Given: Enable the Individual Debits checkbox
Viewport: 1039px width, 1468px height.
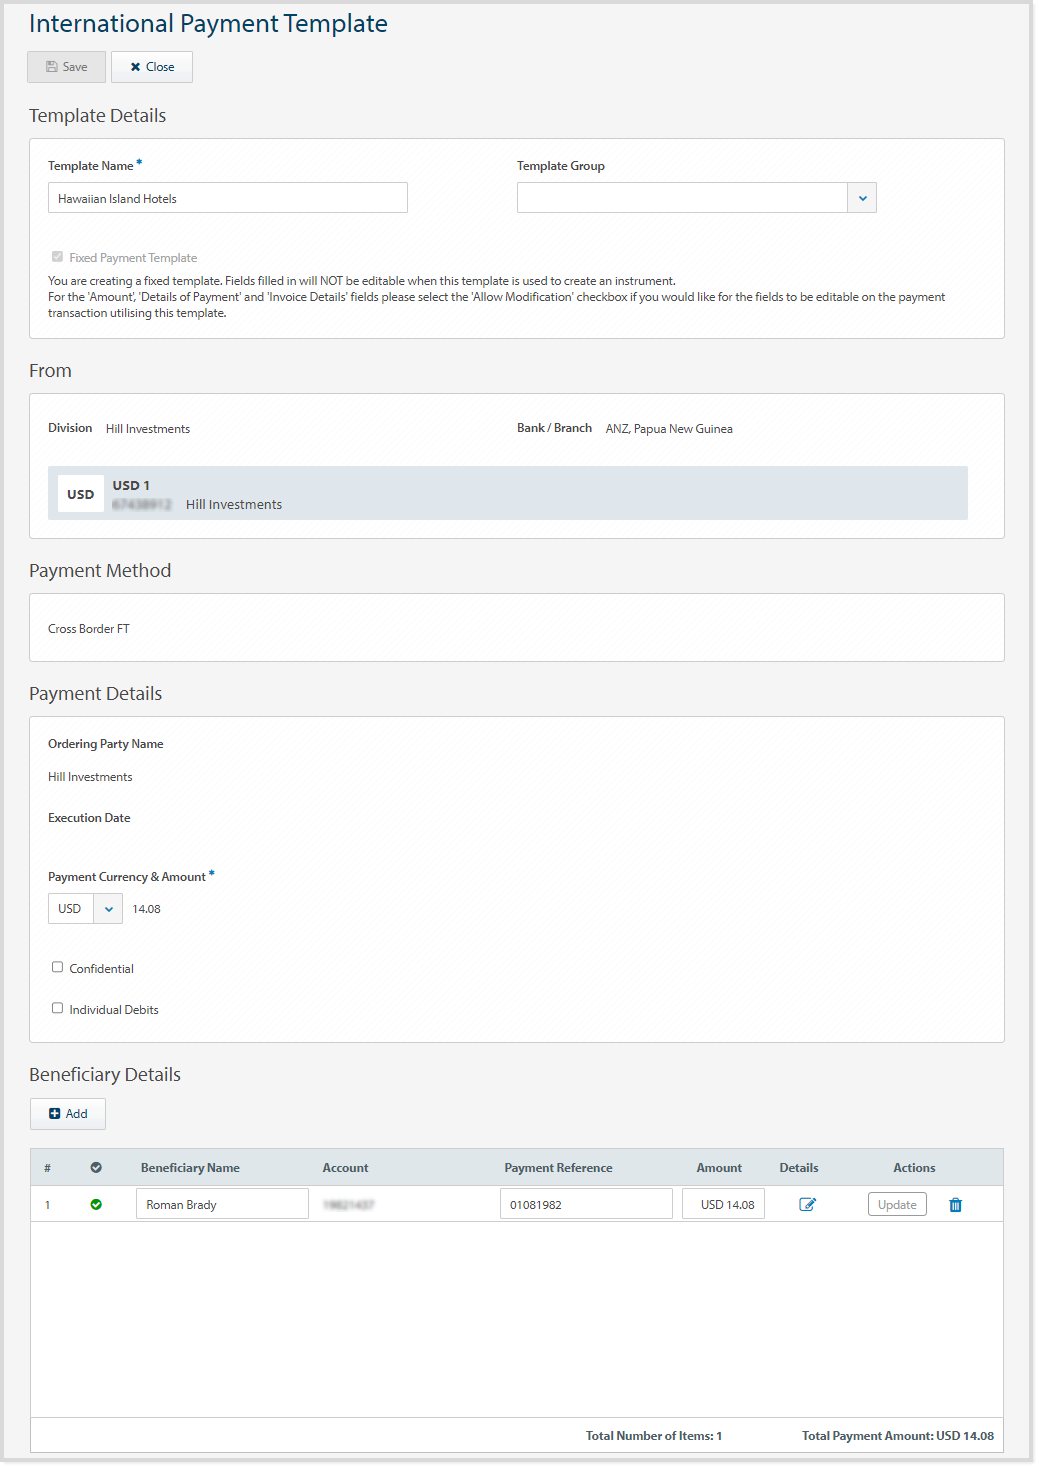Looking at the screenshot, I should (57, 1007).
